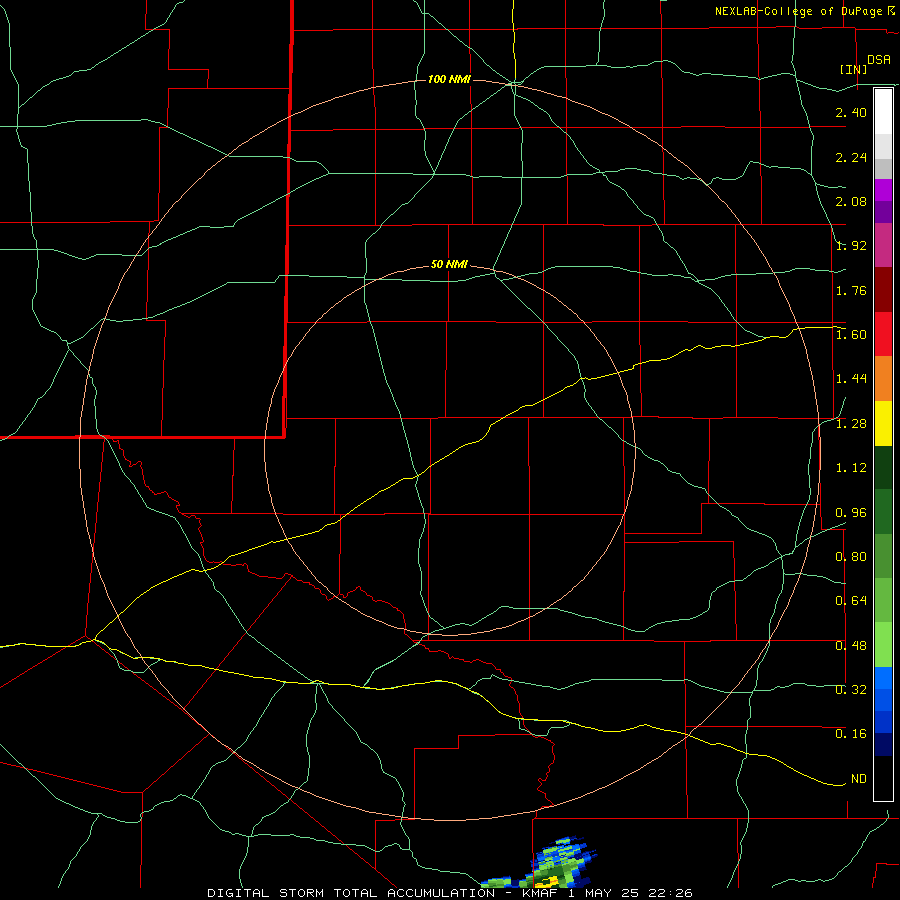The width and height of the screenshot is (900, 900).
Task: Pick the lime green swatch beside 0.48
Action: (x=883, y=645)
